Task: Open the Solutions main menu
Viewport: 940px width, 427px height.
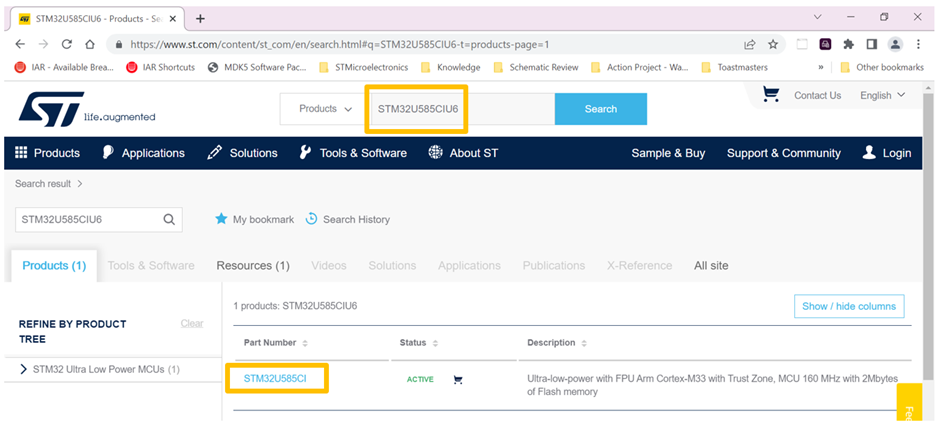Action: (242, 153)
